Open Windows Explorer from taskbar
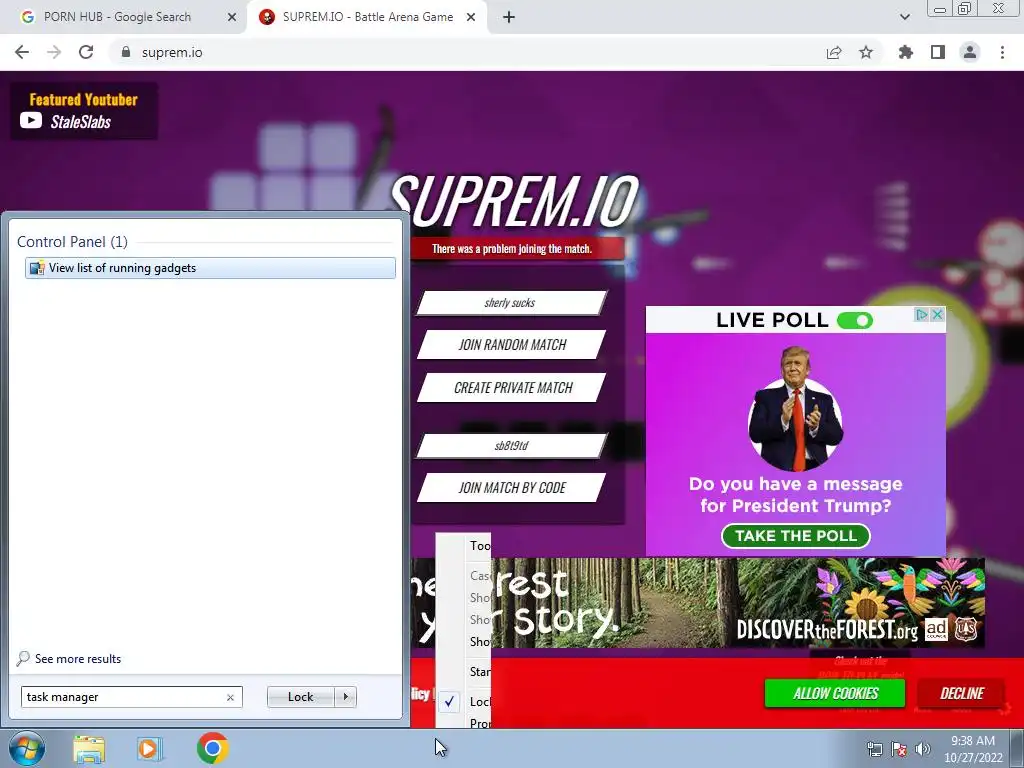Image resolution: width=1024 pixels, height=768 pixels. (89, 748)
